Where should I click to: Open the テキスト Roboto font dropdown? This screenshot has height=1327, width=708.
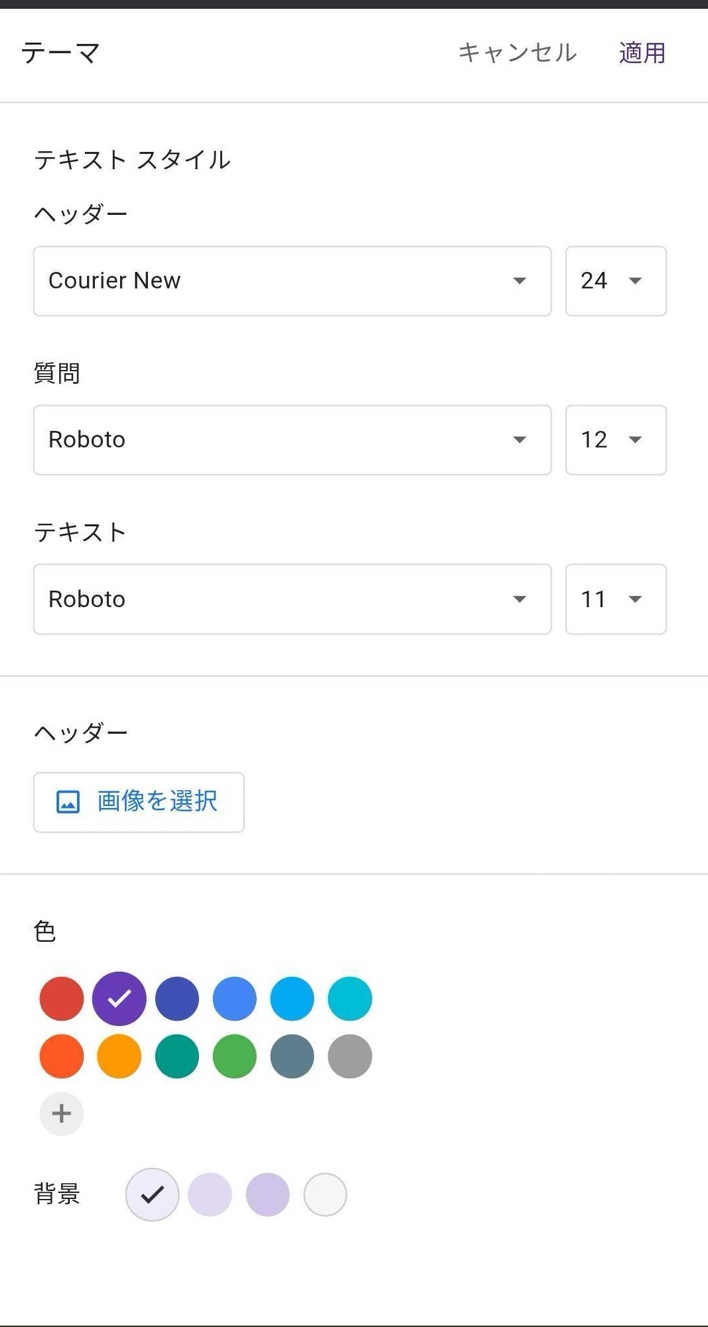click(x=292, y=599)
